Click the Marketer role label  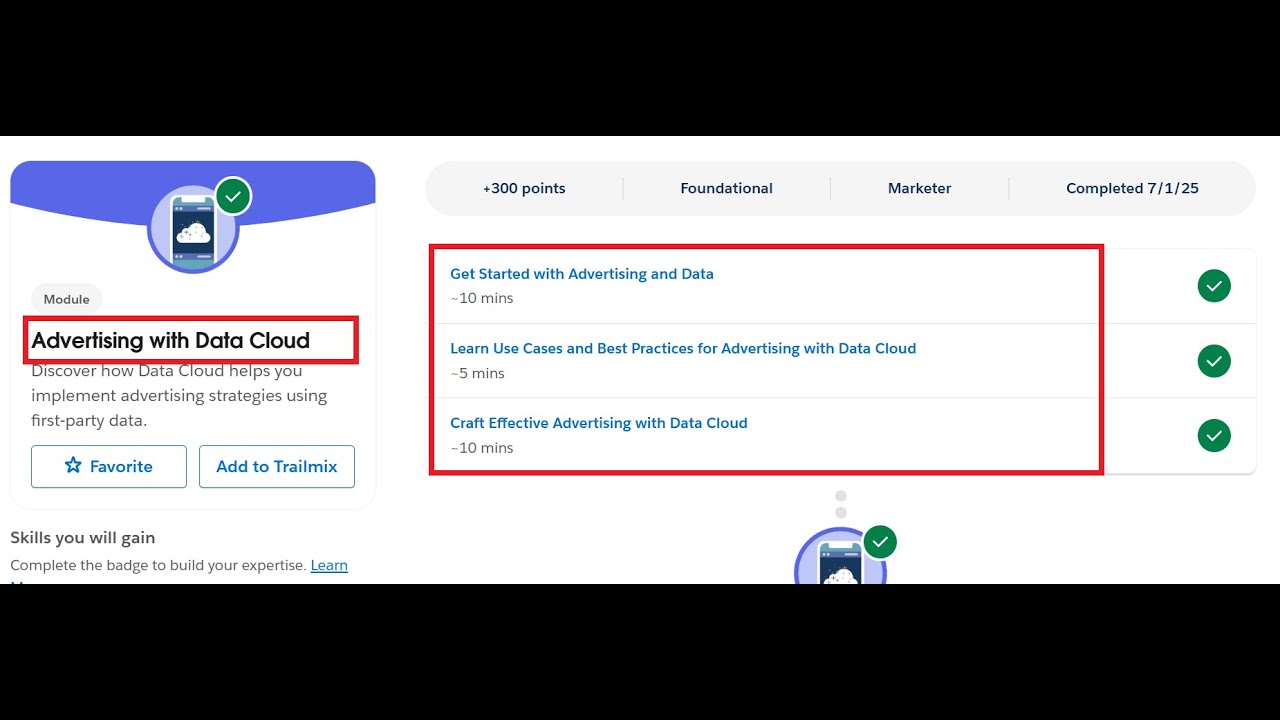[x=920, y=188]
